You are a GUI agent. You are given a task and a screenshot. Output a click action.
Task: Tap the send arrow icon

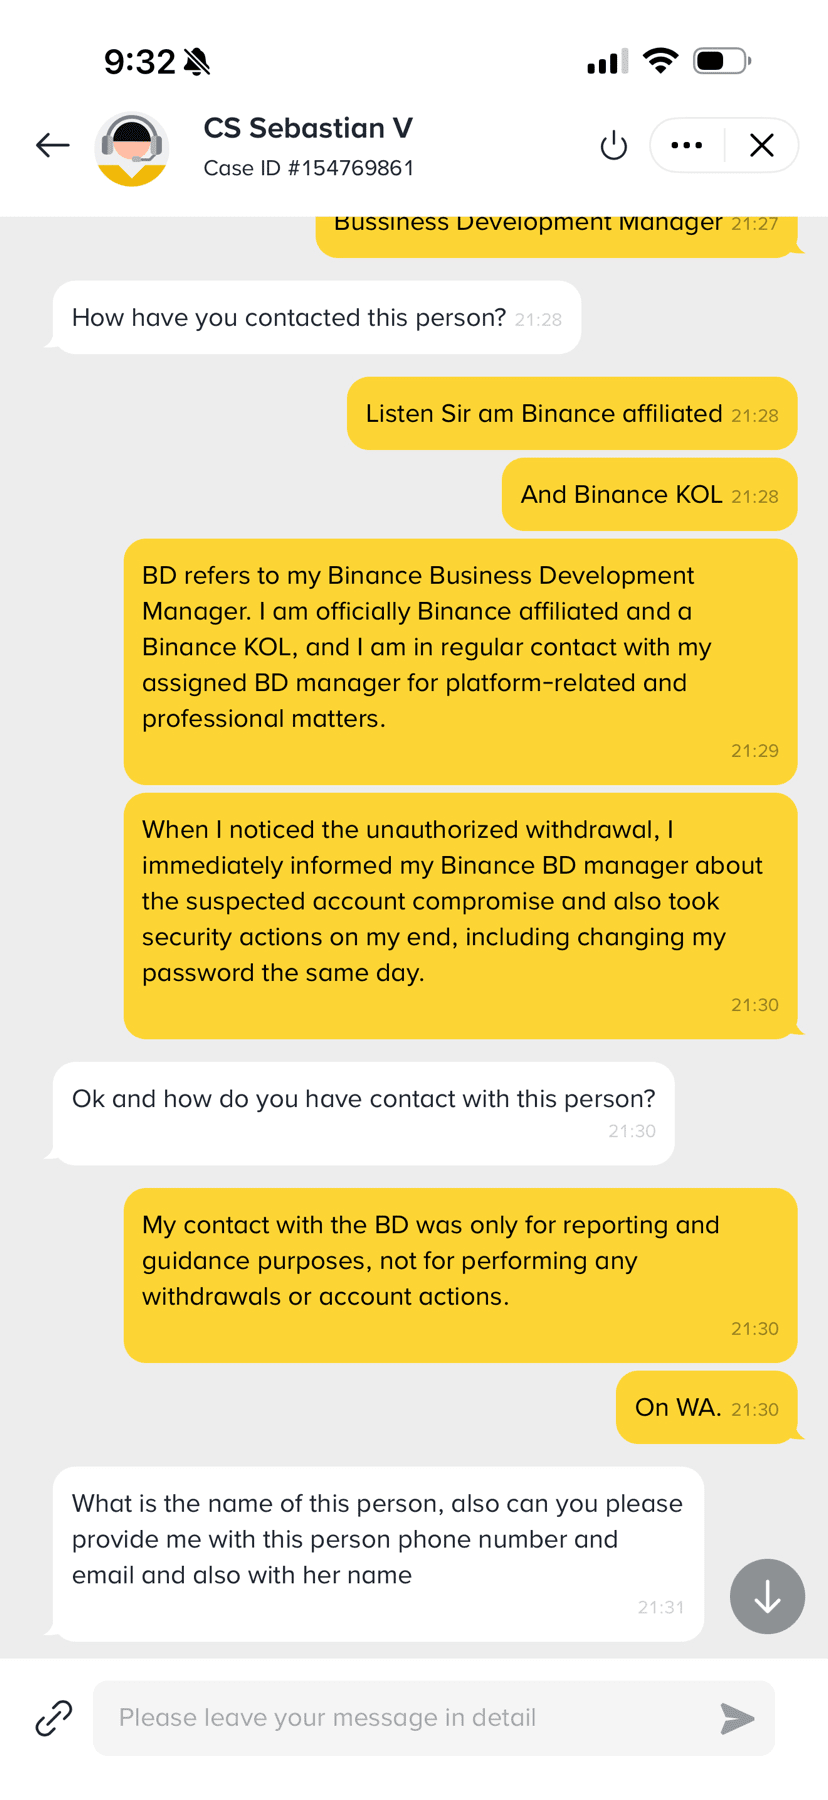[737, 1718]
